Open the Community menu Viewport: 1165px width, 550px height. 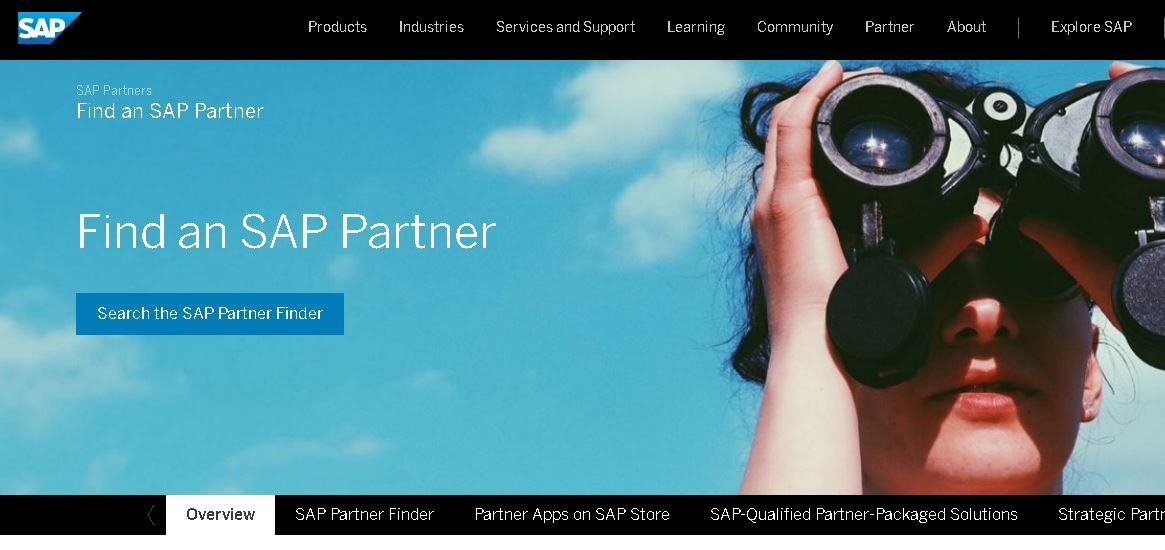795,27
